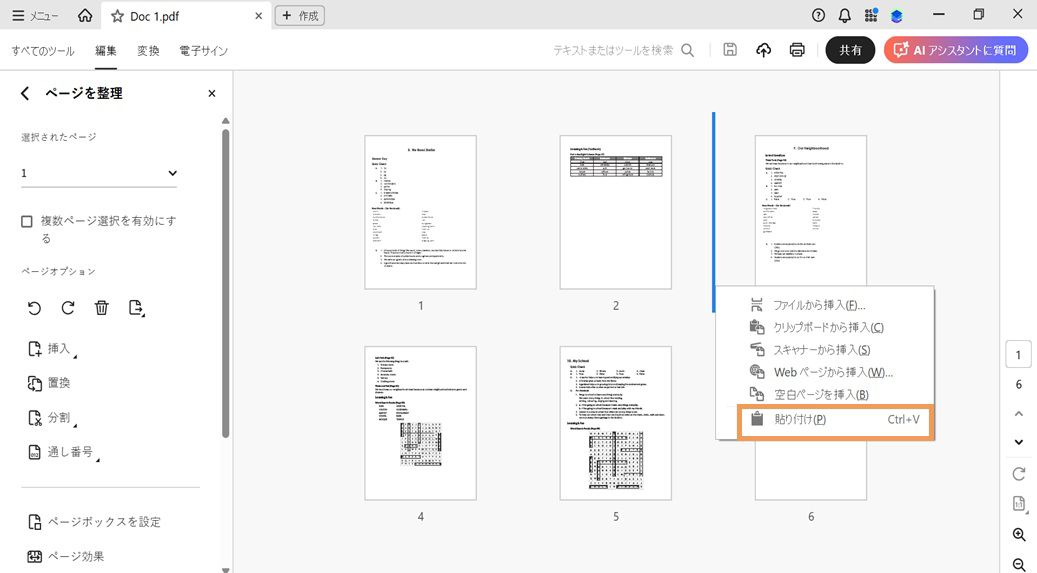Viewport: 1037px width, 573px height.
Task: Rotate page clockwise in page options
Action: pyautogui.click(x=67, y=308)
